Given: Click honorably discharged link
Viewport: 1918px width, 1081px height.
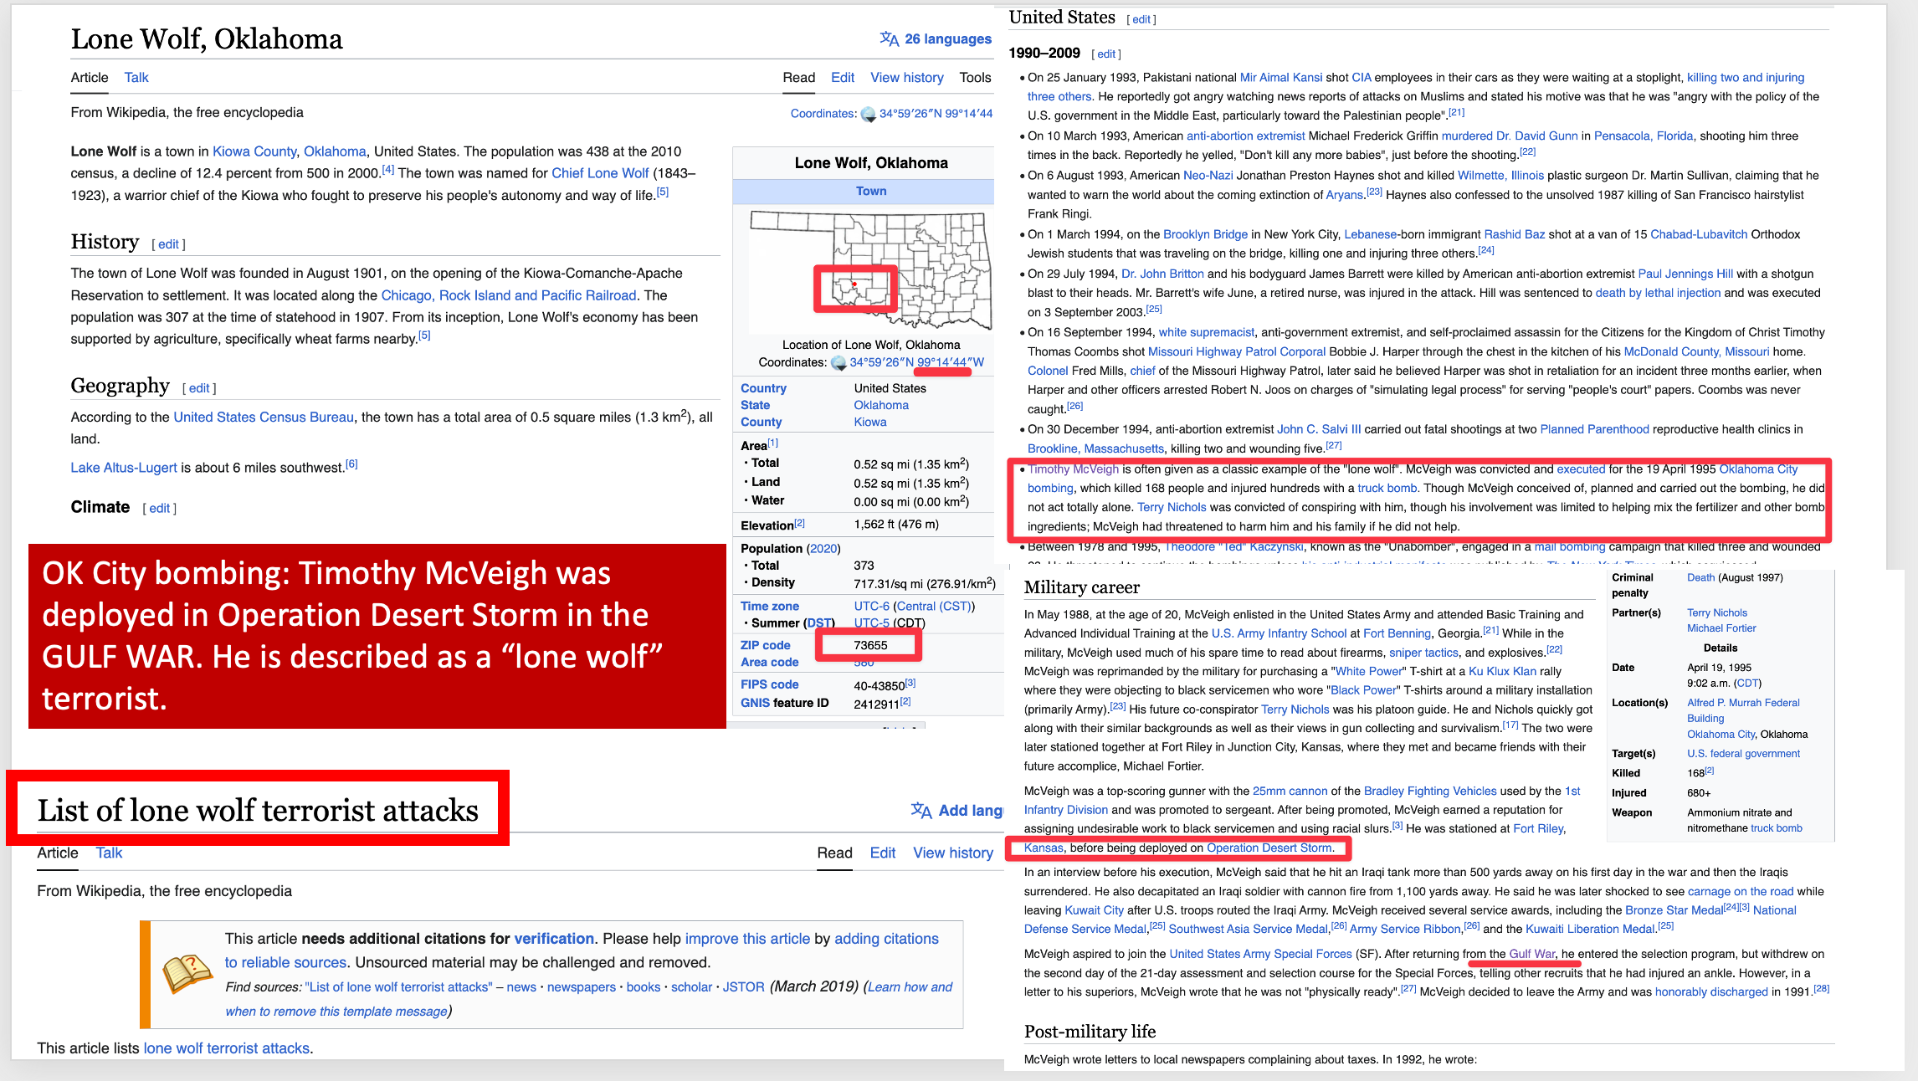Looking at the screenshot, I should (1711, 992).
